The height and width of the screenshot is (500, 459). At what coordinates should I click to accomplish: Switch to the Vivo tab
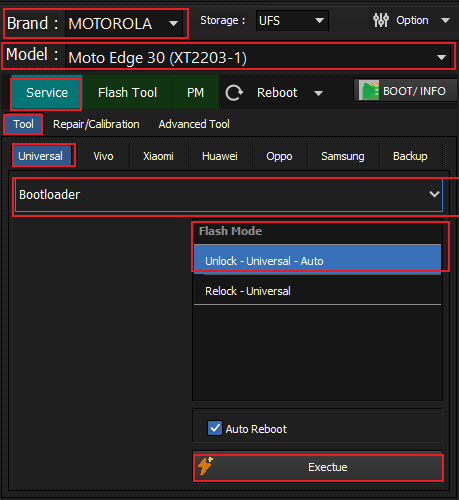pyautogui.click(x=103, y=156)
